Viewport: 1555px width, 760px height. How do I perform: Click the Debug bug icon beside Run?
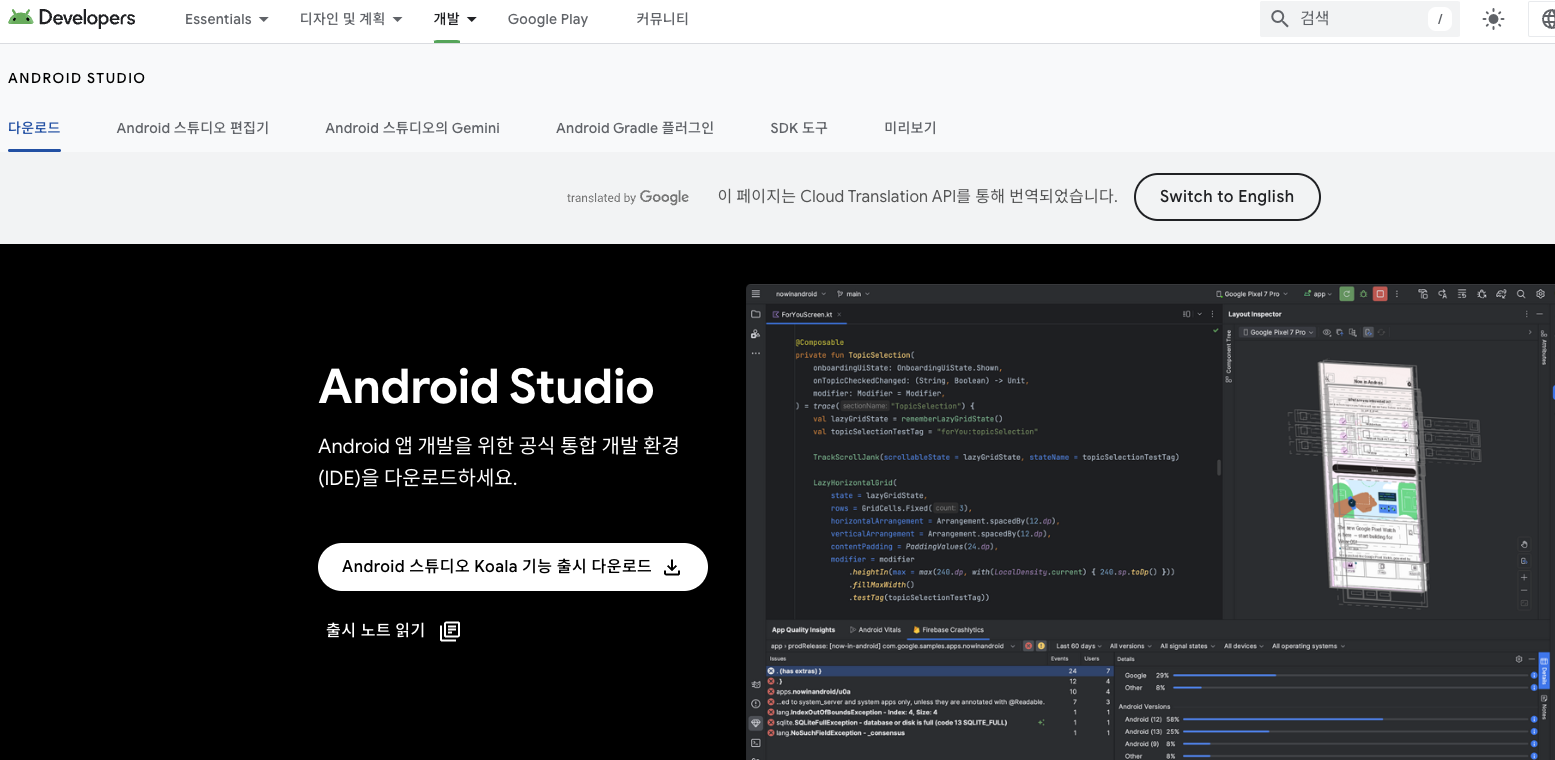click(x=1363, y=294)
